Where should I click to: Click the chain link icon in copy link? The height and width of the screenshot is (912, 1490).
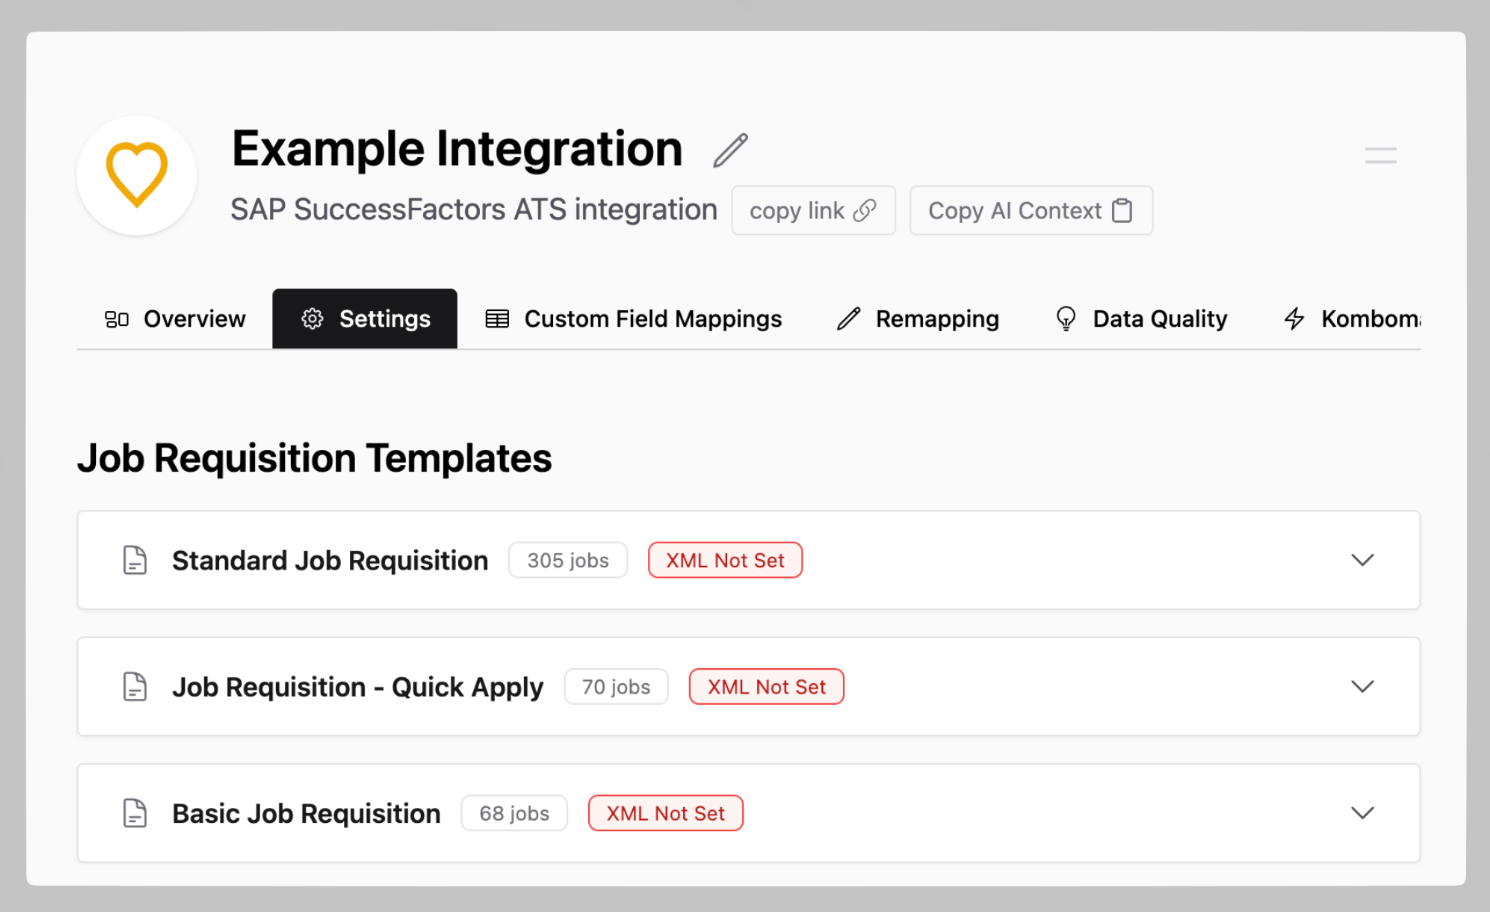point(865,210)
